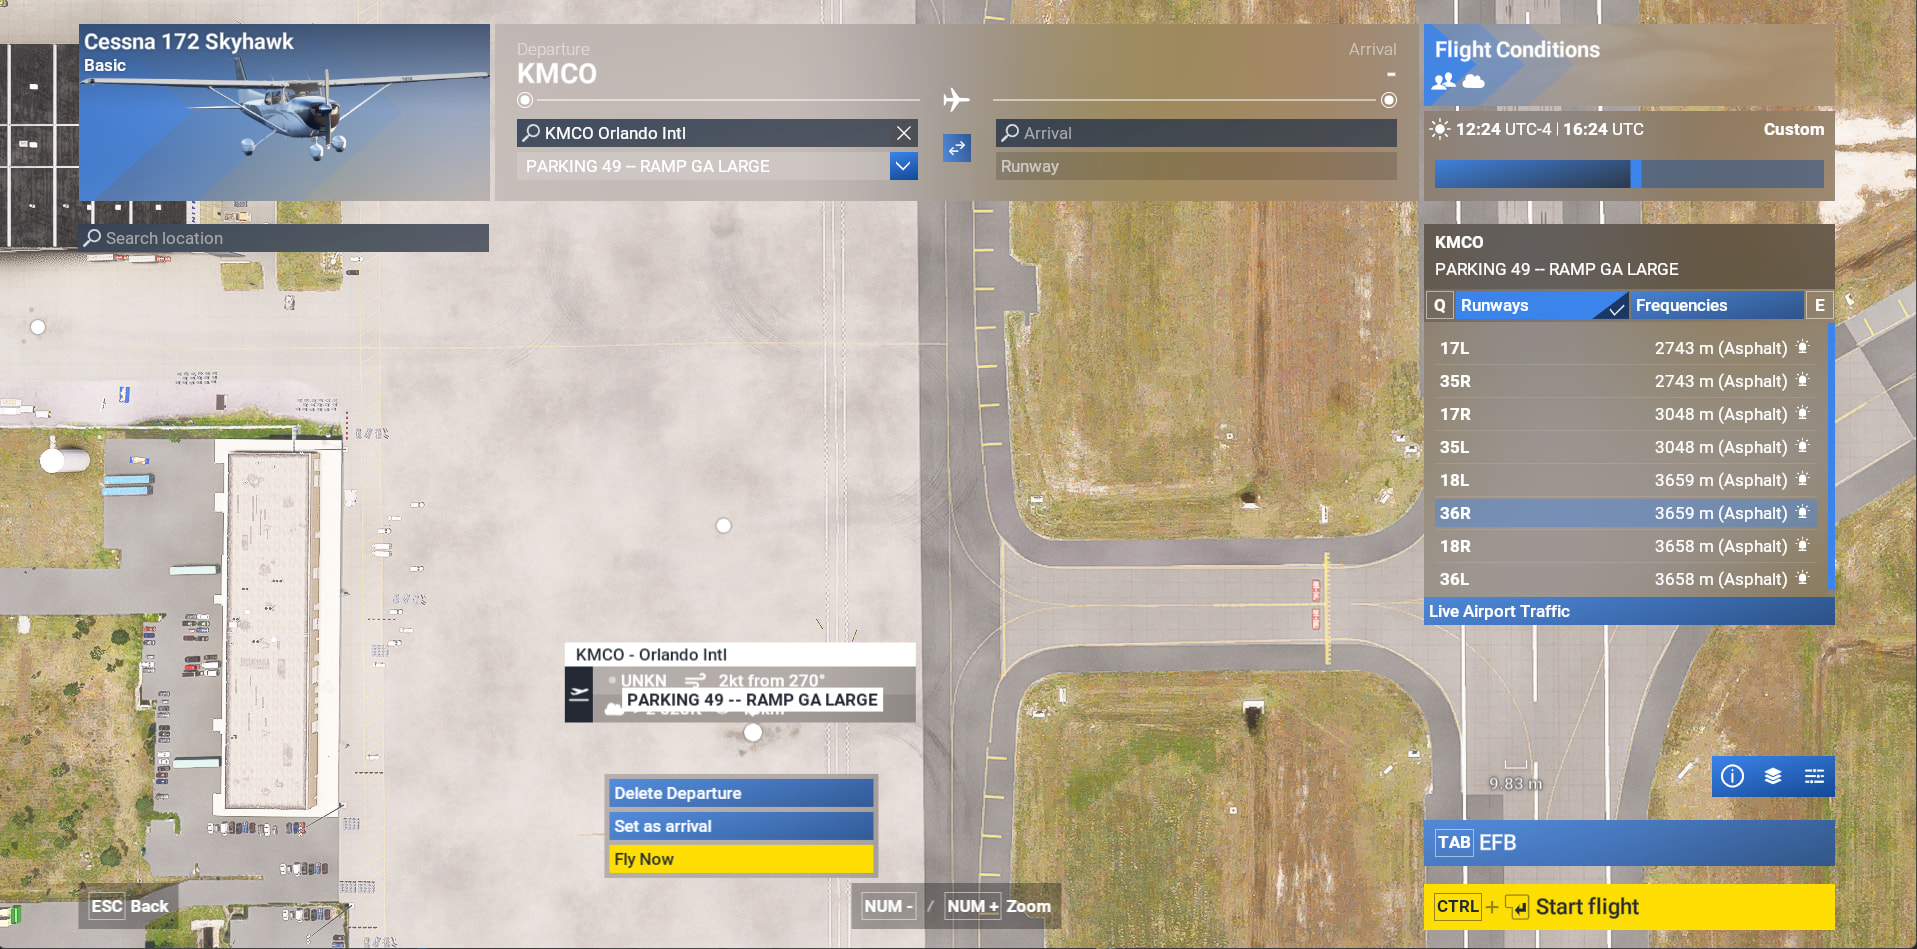Open the map filter settings icon
The height and width of the screenshot is (949, 1917).
point(1814,776)
